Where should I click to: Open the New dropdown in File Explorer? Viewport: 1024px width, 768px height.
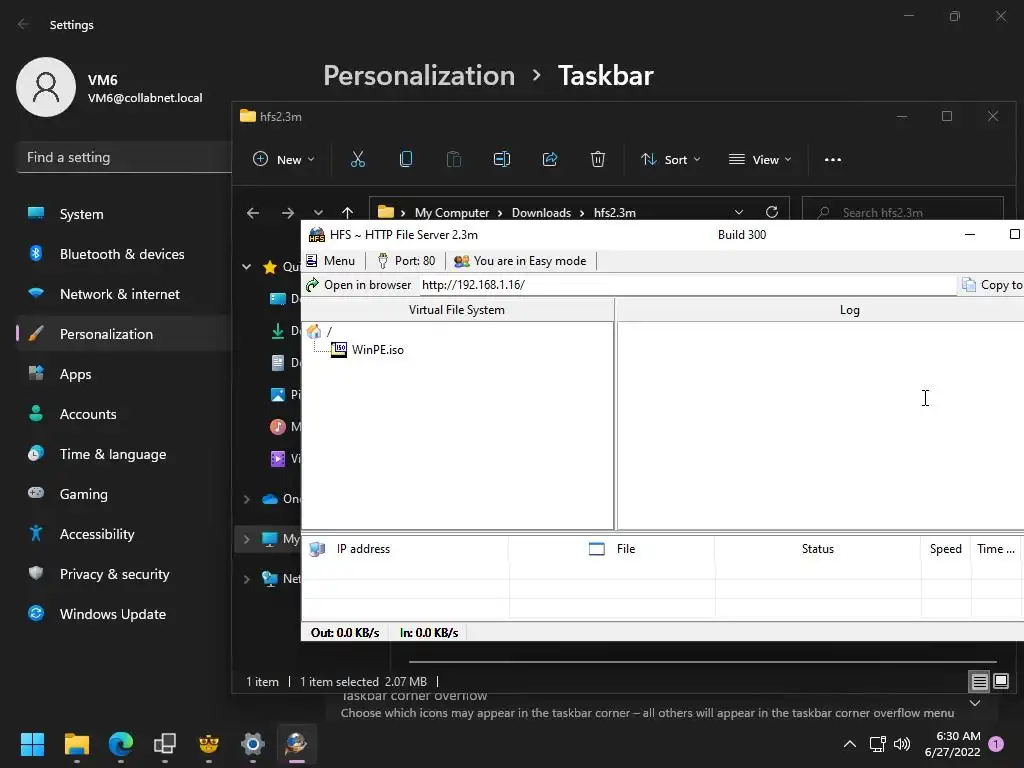pyautogui.click(x=284, y=159)
